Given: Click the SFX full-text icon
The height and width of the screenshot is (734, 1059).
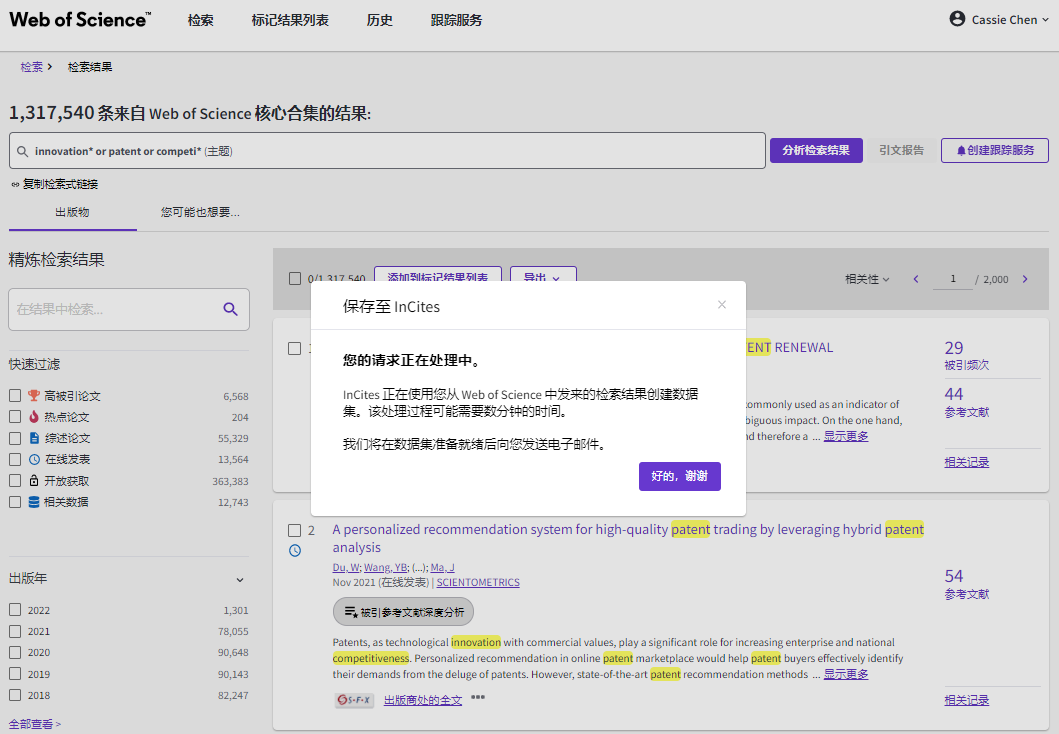Looking at the screenshot, I should pos(355,700).
